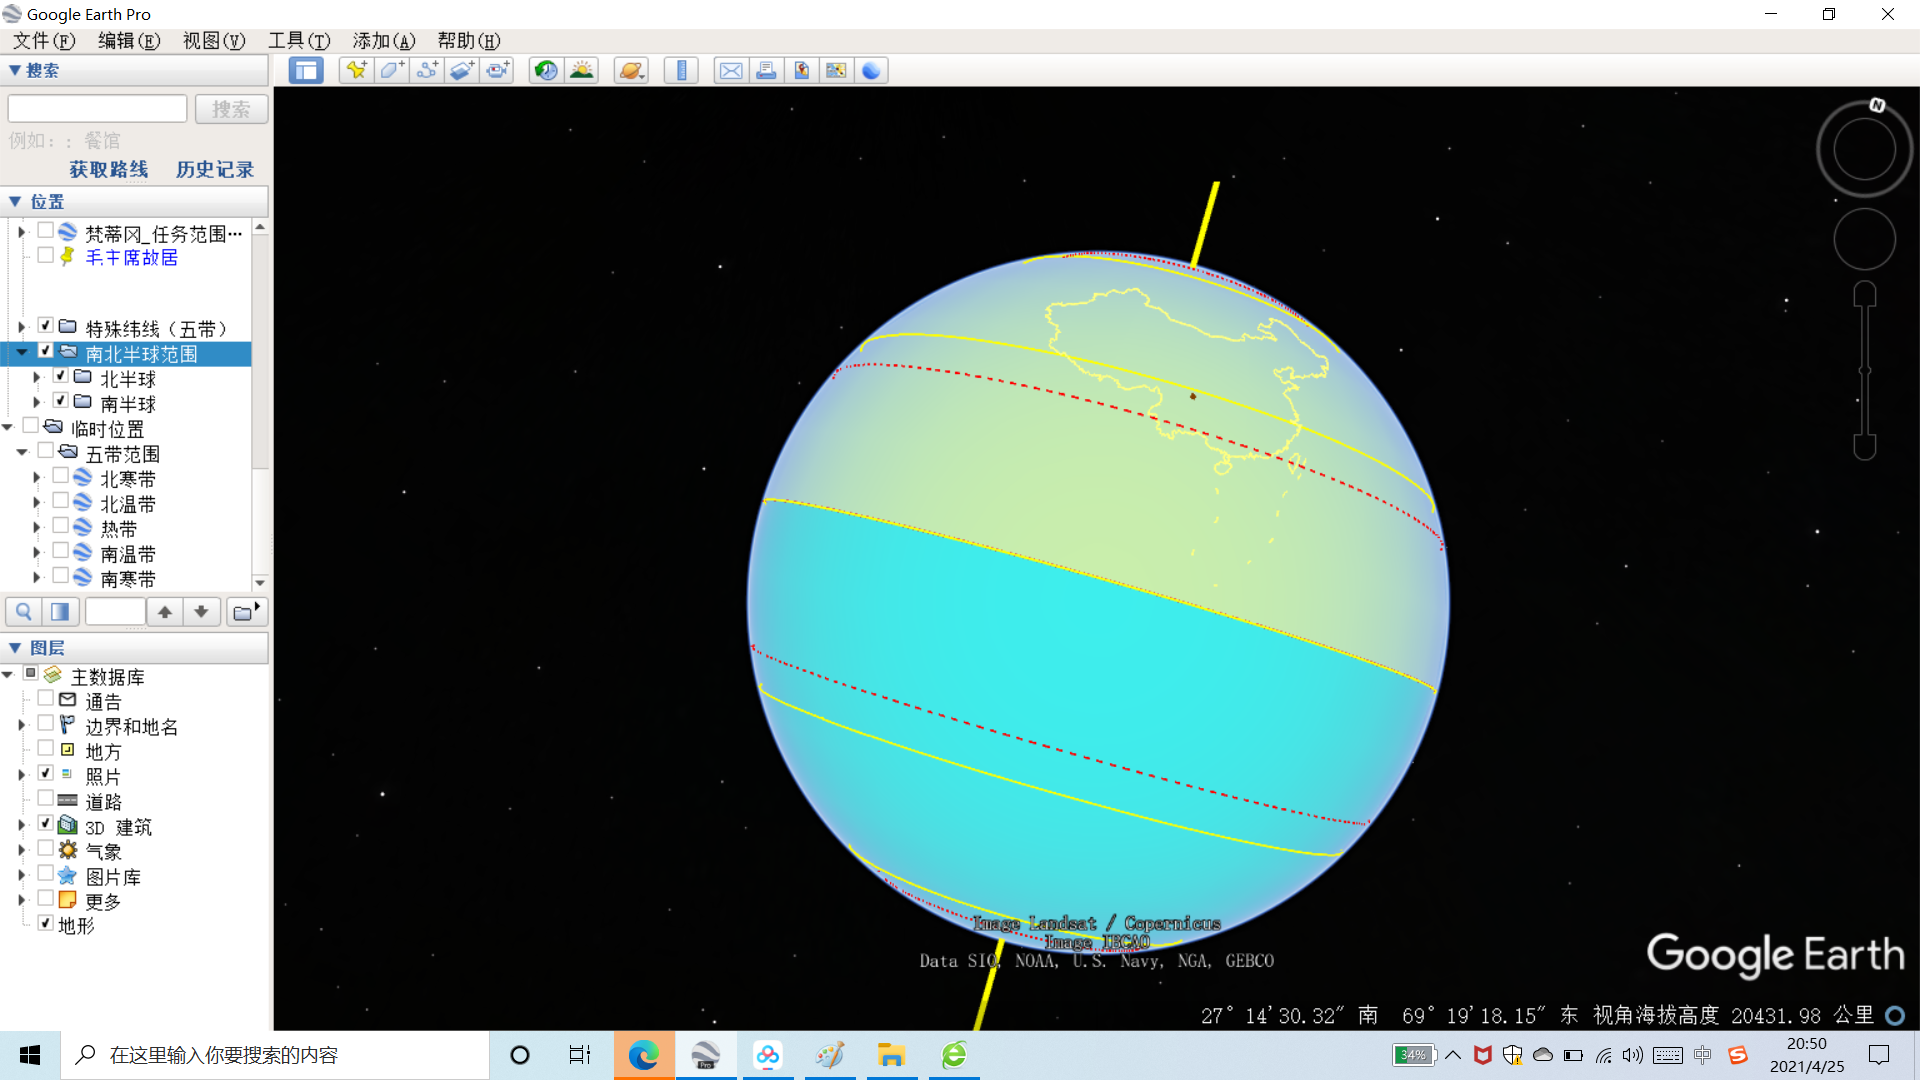Expand the 边界和地名 layer
This screenshot has width=1920, height=1080.
coord(22,725)
